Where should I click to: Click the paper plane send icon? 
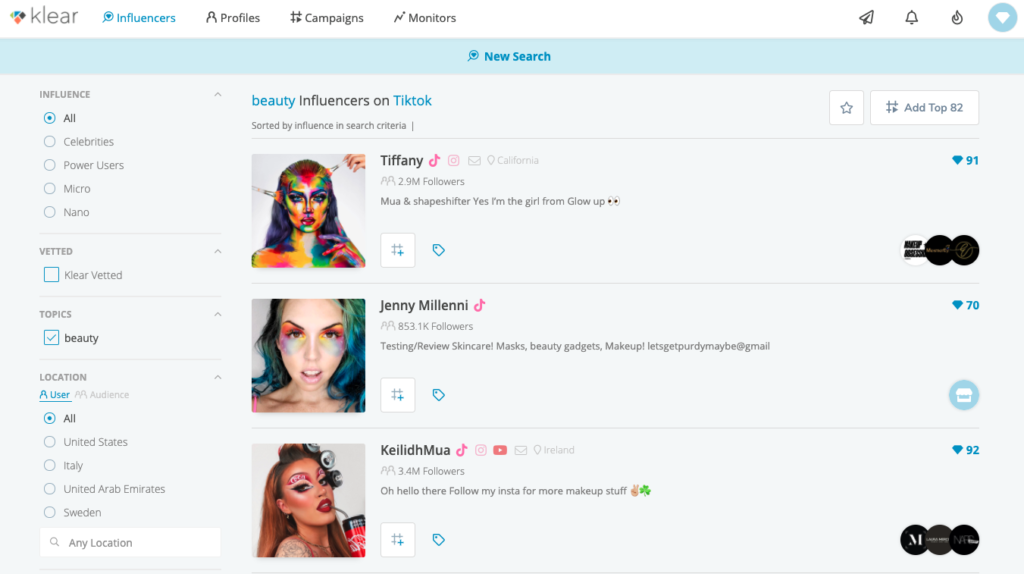[x=866, y=18]
